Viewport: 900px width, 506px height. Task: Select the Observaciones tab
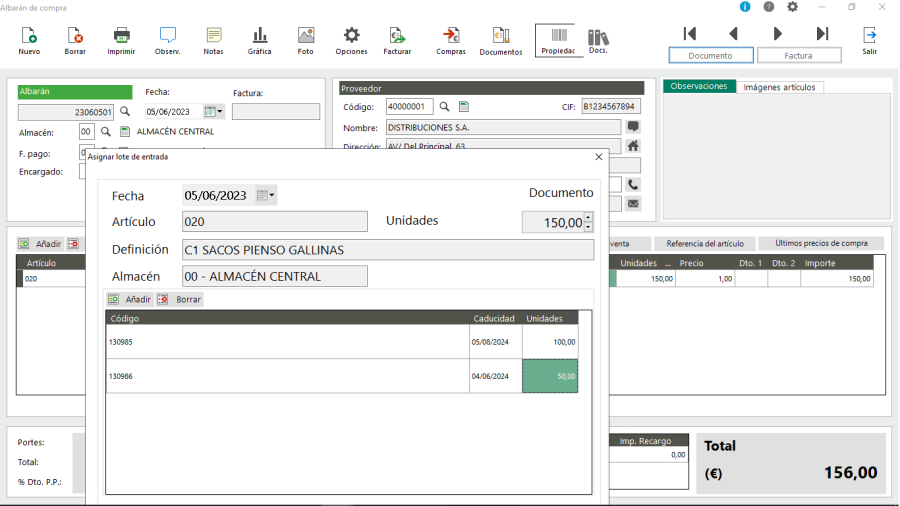tap(699, 87)
